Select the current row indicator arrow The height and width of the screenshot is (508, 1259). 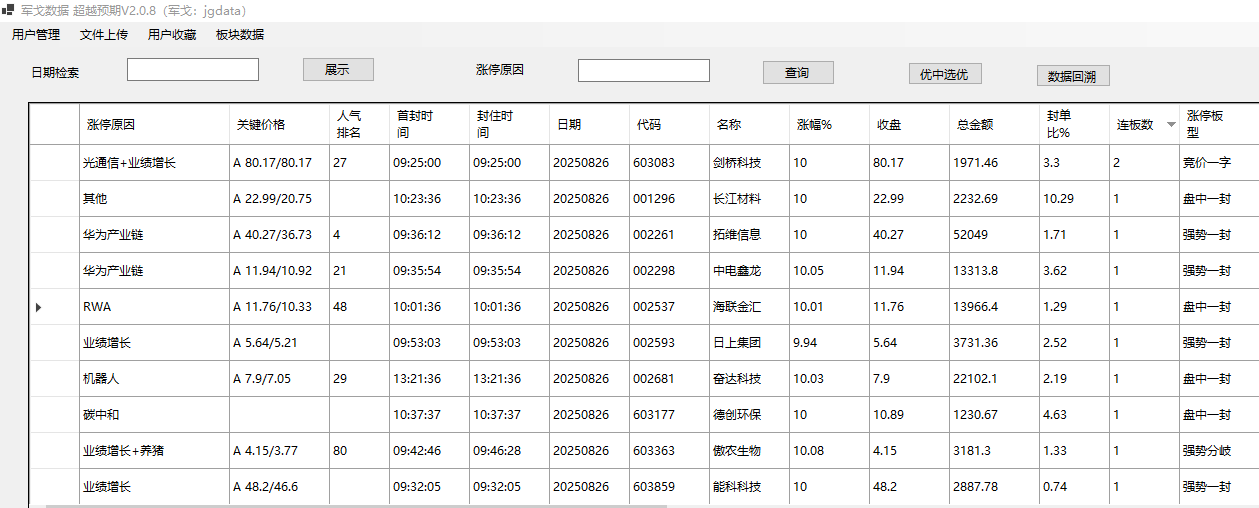tap(39, 307)
